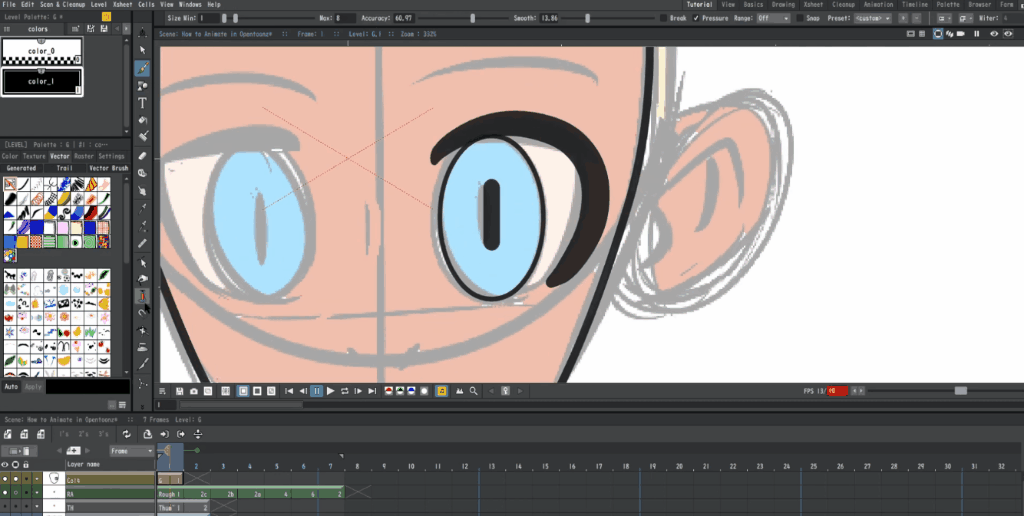
Task: Toggle the green channel view
Action: pos(400,391)
